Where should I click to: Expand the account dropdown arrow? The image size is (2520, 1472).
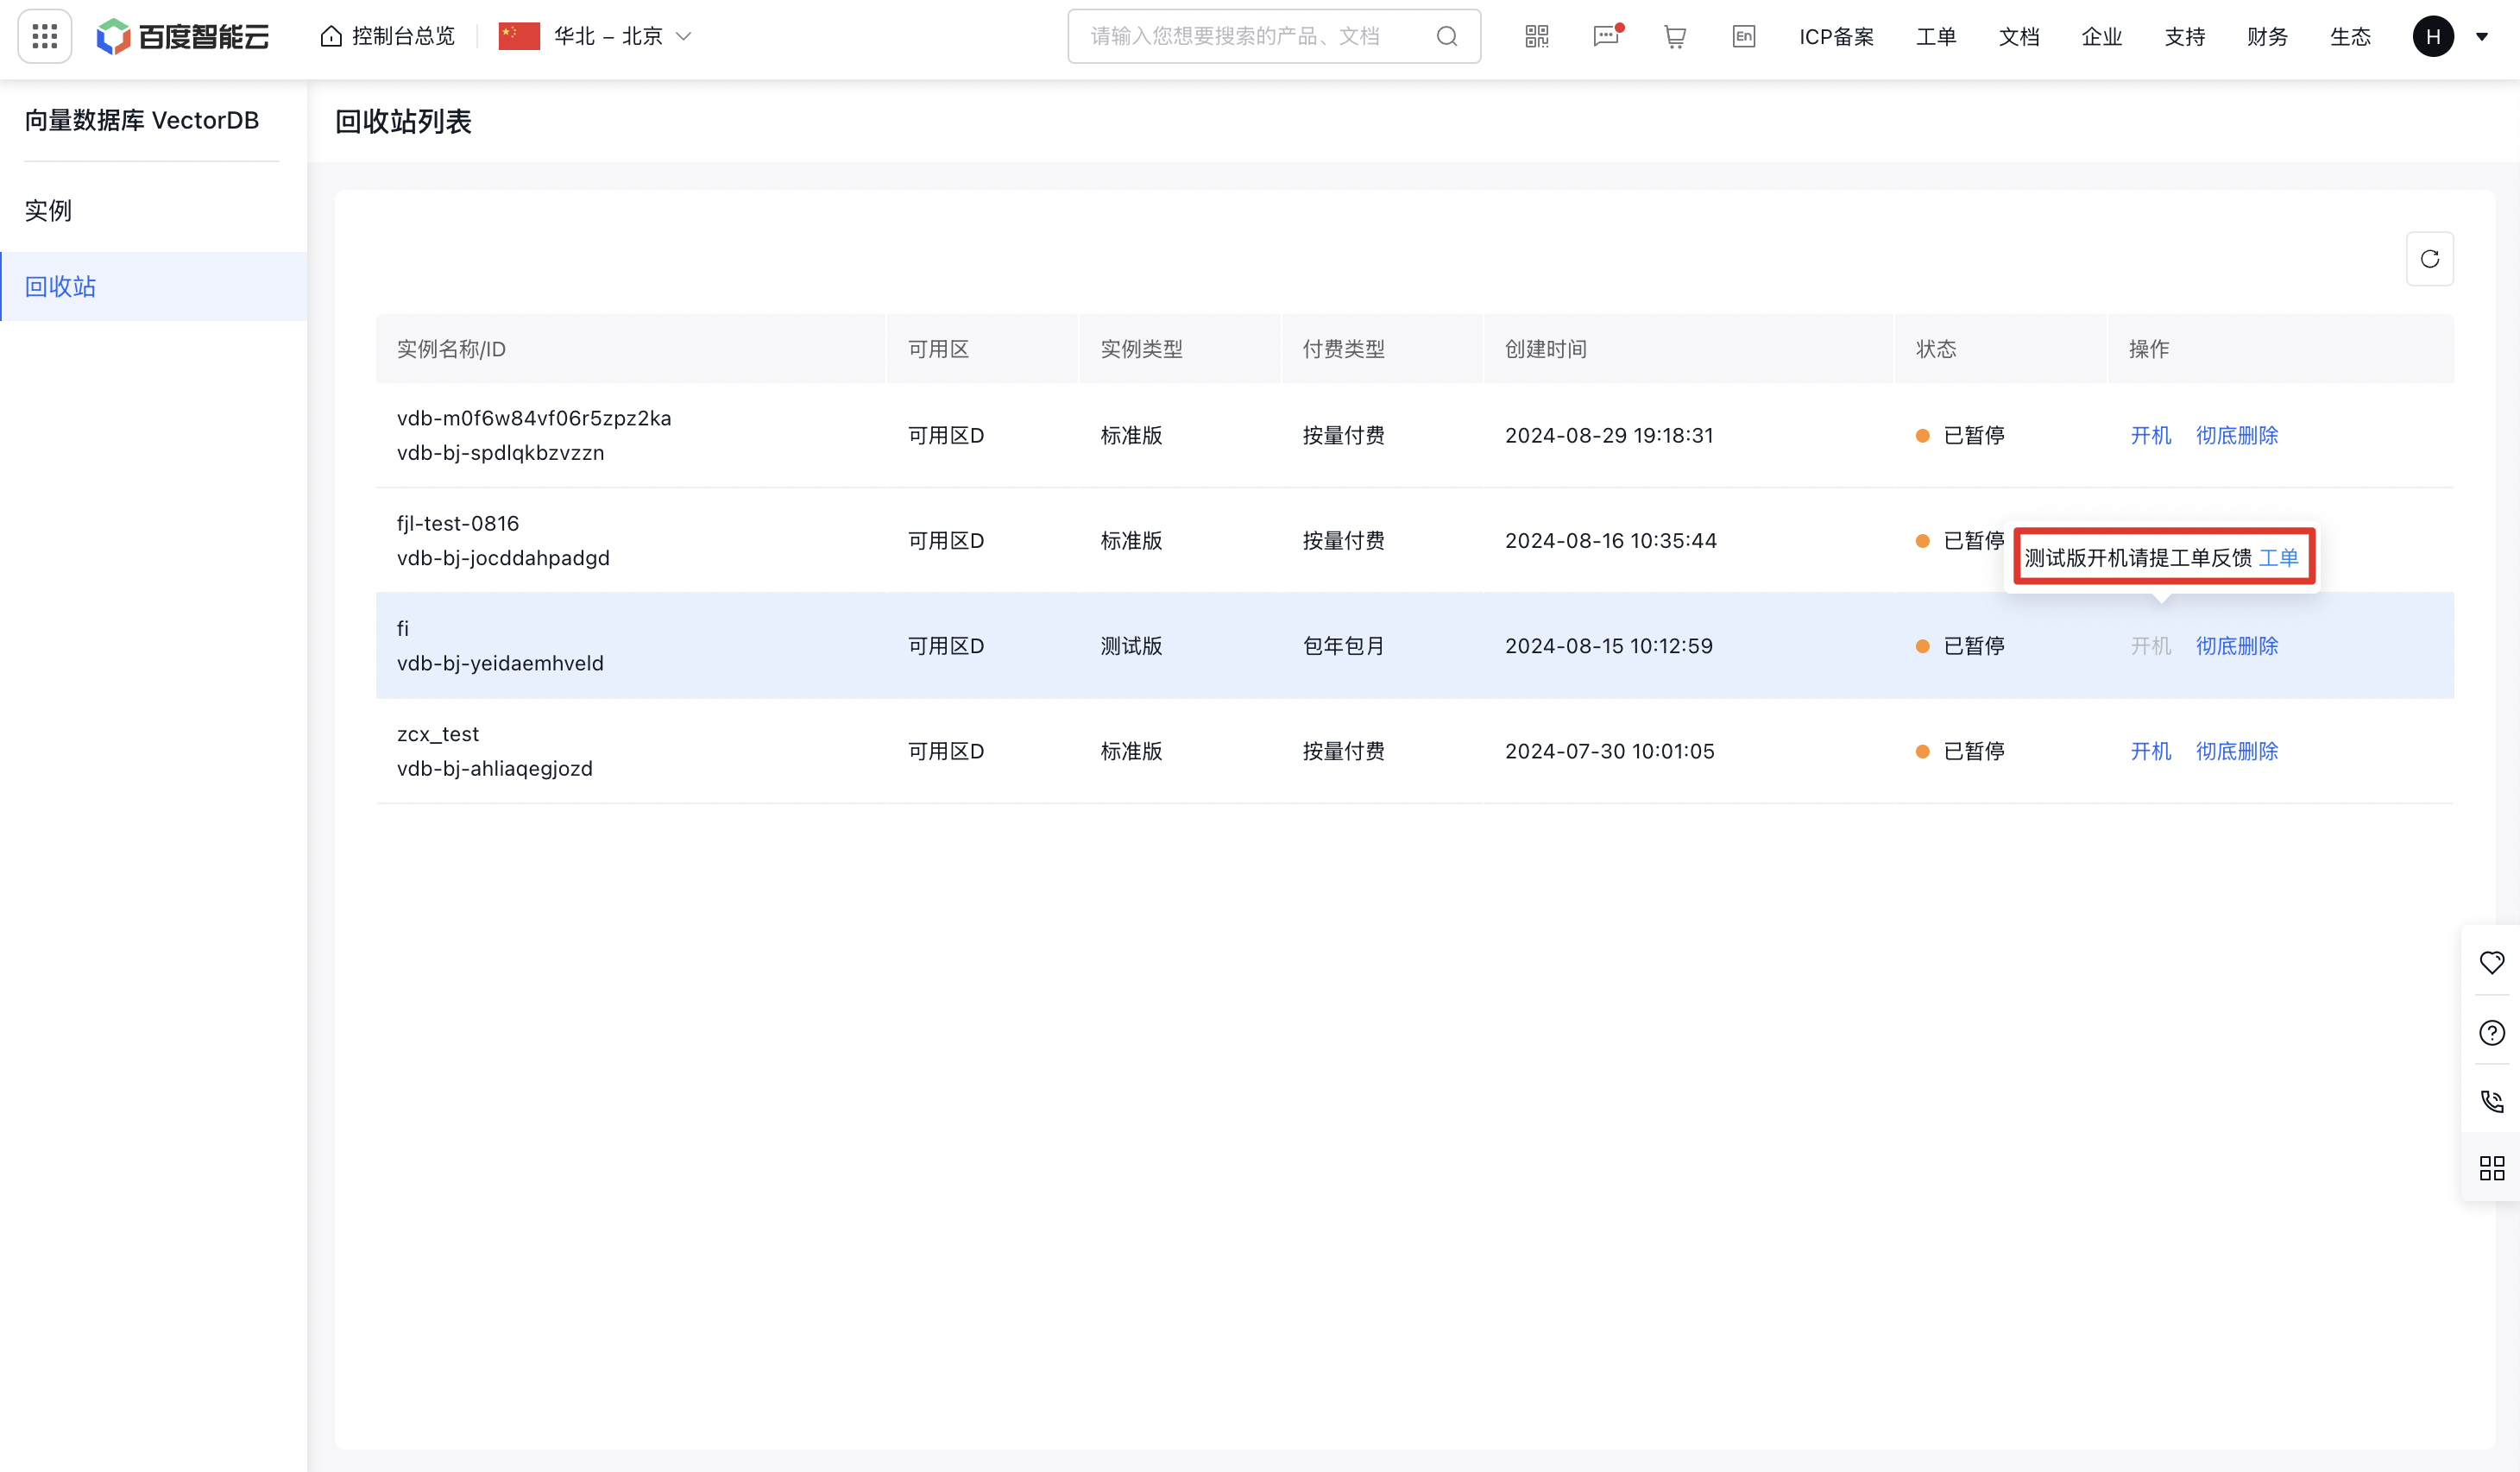[2481, 37]
